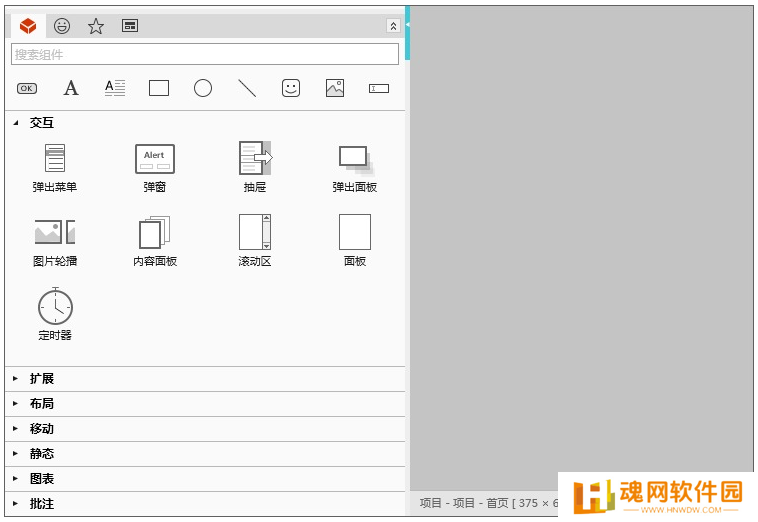Choose the 内容面板 content panel component
The image size is (758, 522).
tap(155, 242)
